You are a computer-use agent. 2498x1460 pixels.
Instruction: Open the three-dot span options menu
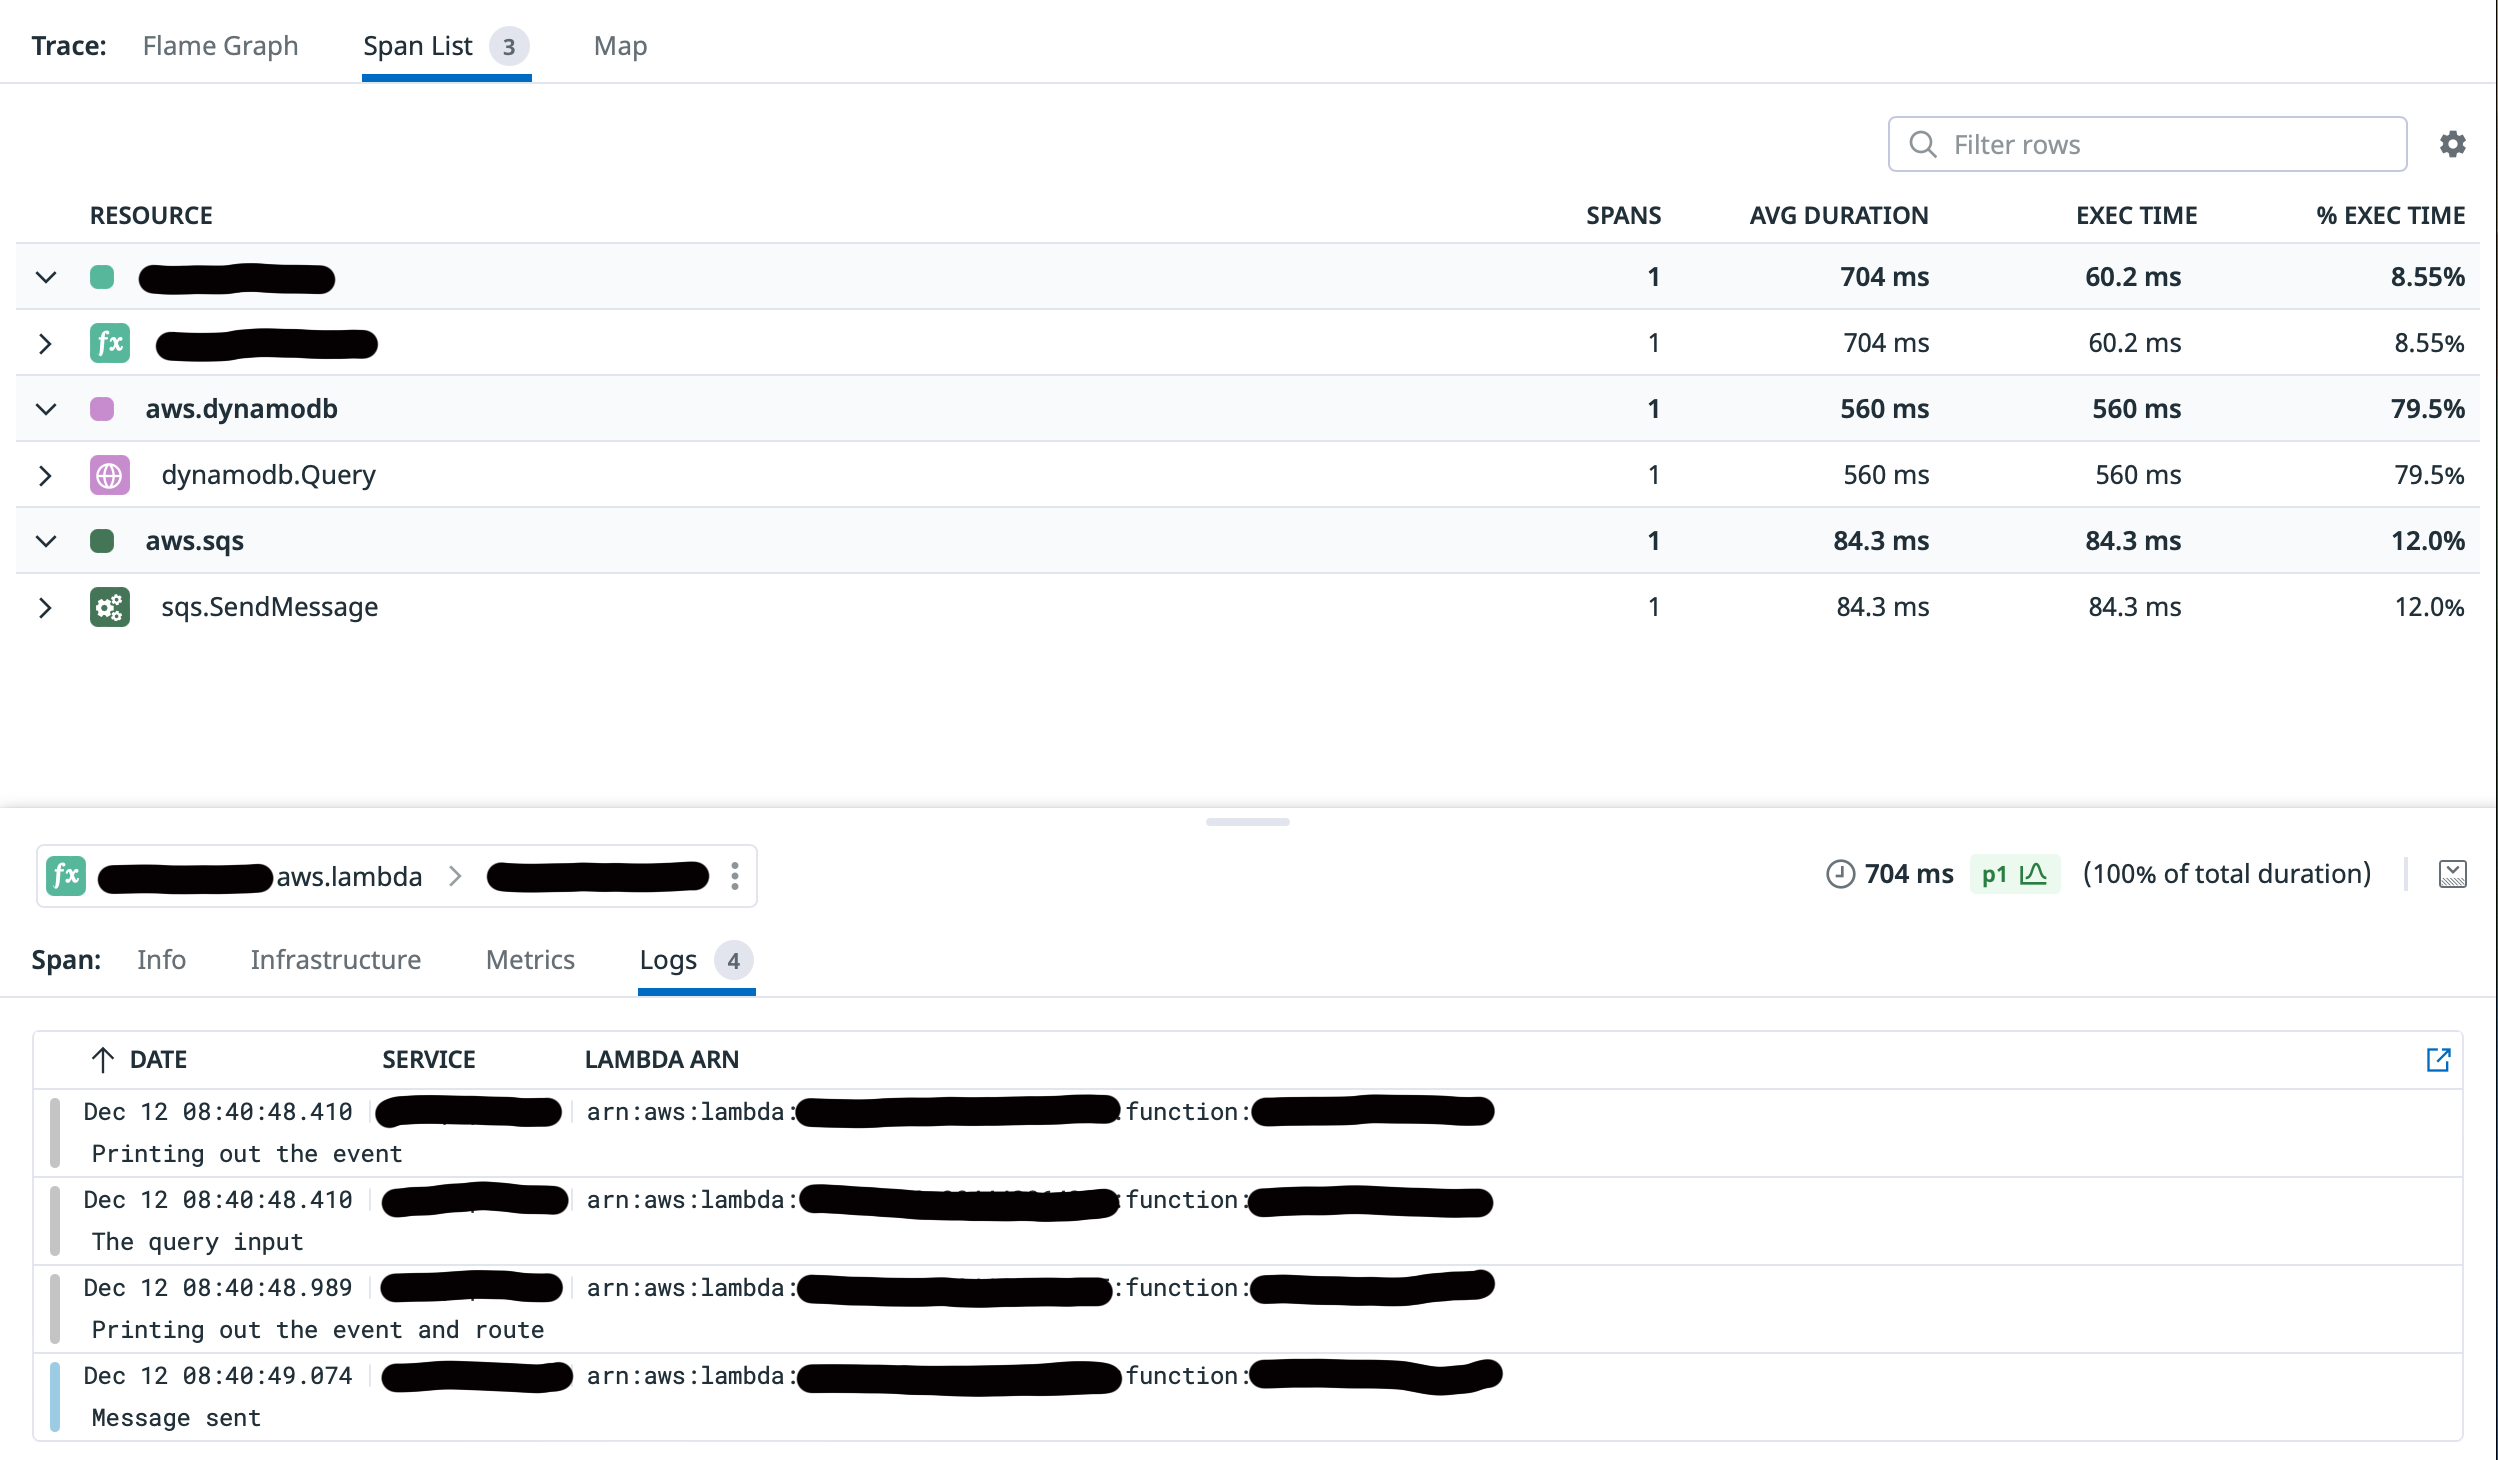735,876
